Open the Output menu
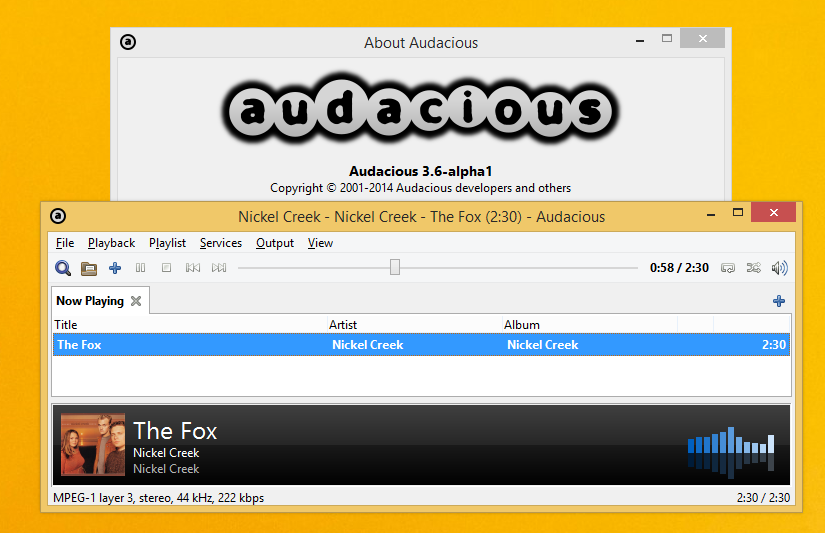 [275, 243]
